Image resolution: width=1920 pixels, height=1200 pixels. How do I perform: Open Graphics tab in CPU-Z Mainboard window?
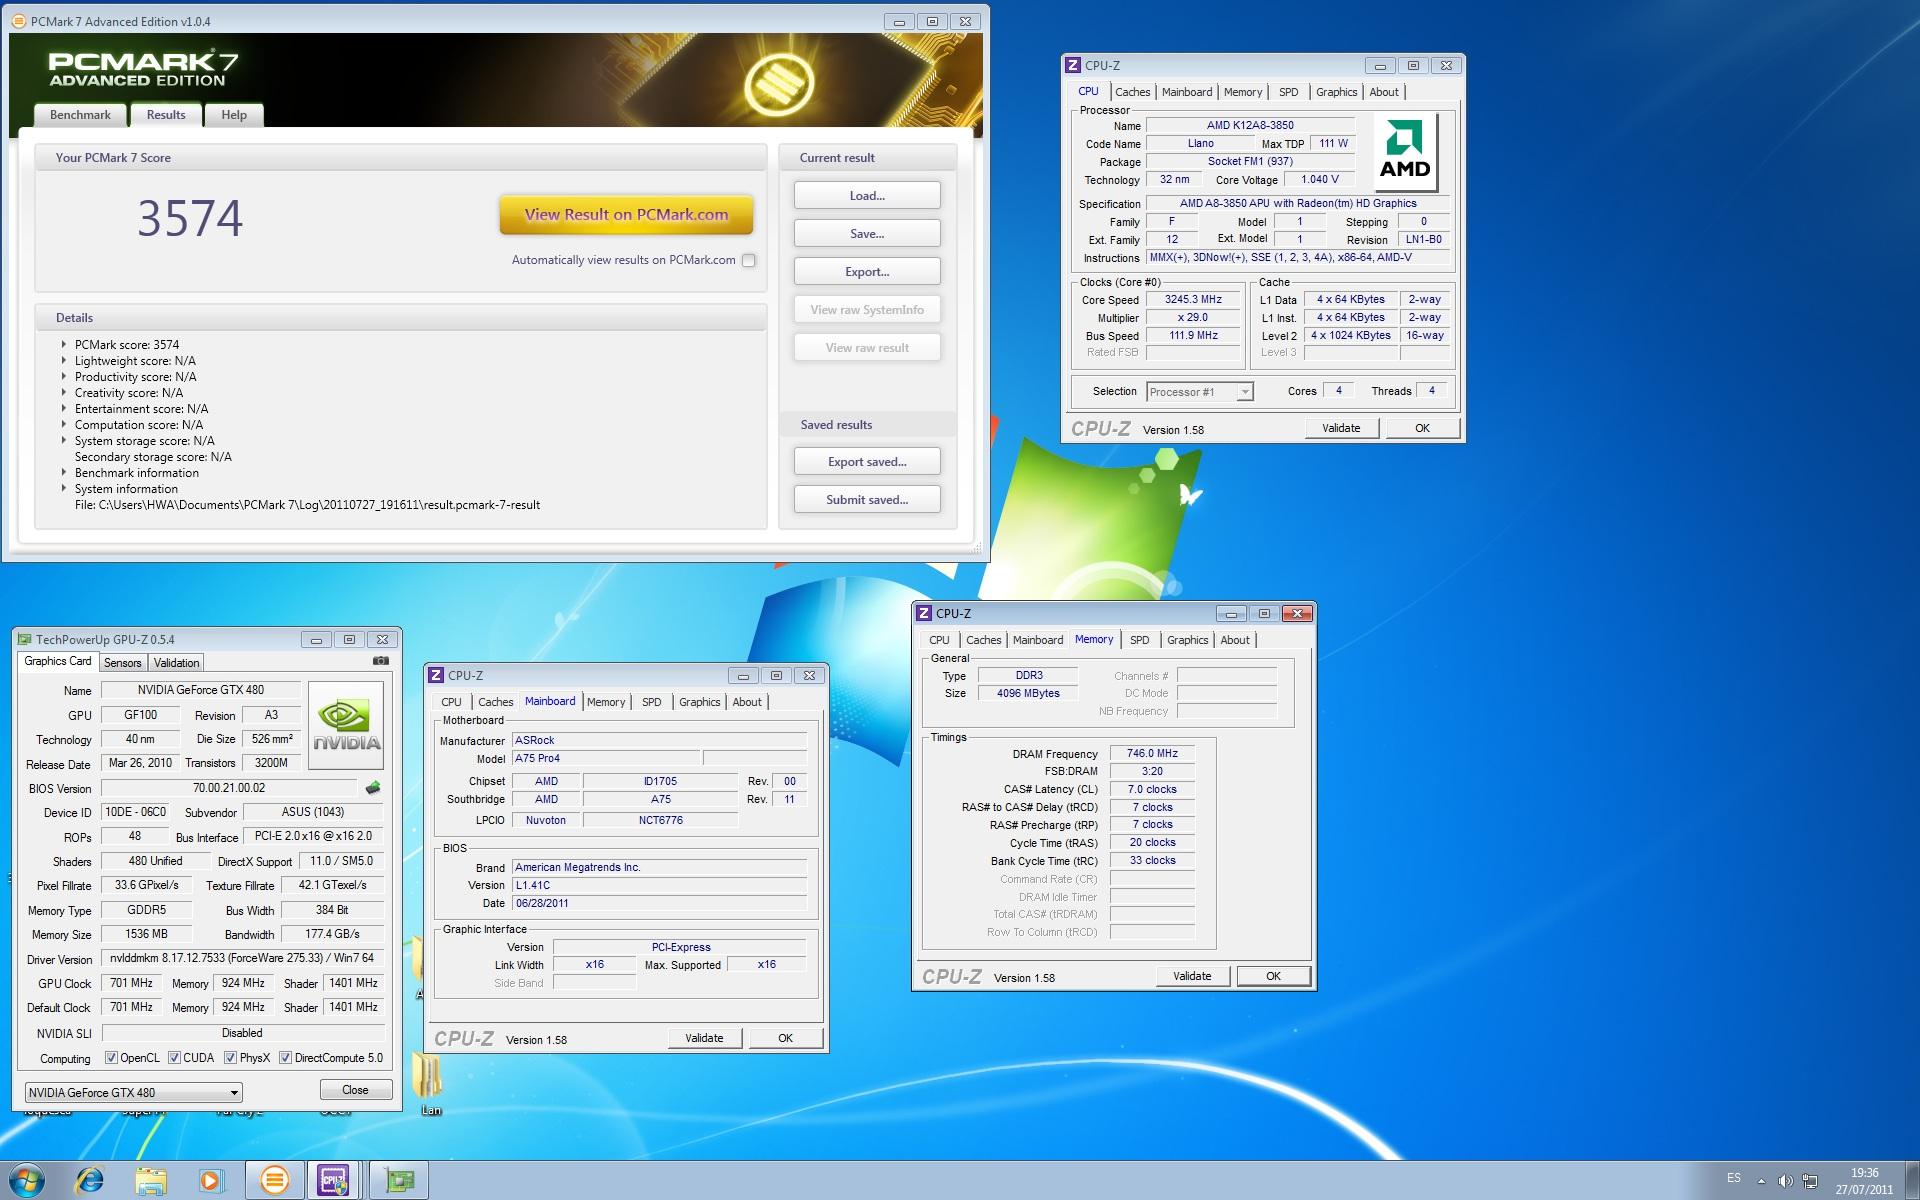click(699, 702)
